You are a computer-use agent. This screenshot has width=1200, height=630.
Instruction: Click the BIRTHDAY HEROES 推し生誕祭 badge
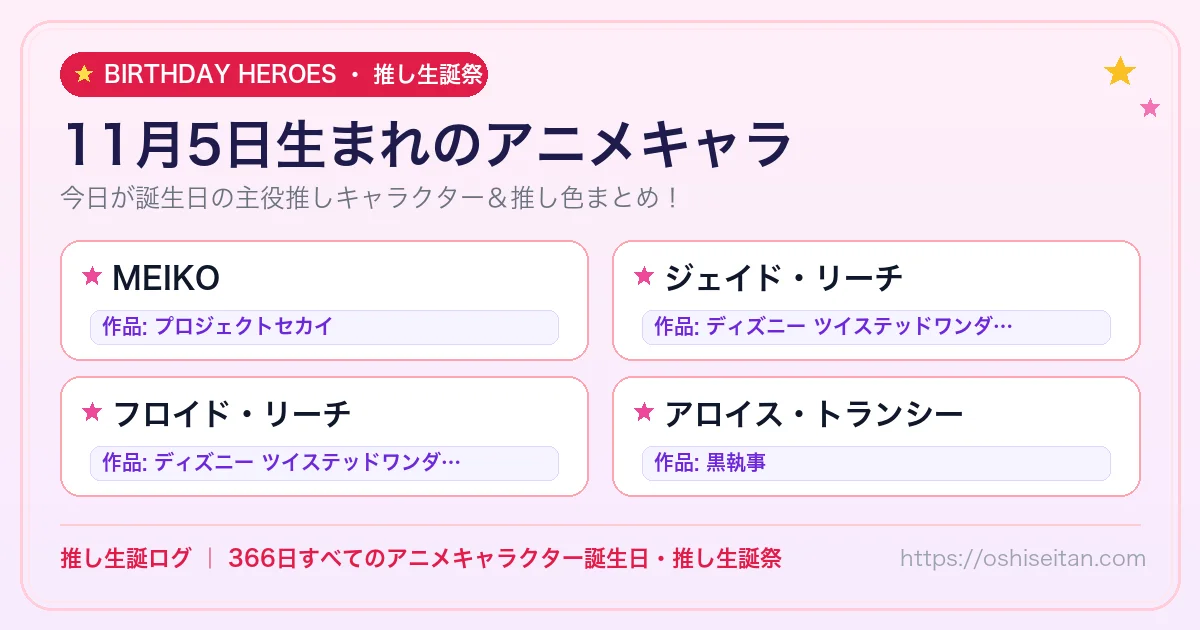[274, 74]
